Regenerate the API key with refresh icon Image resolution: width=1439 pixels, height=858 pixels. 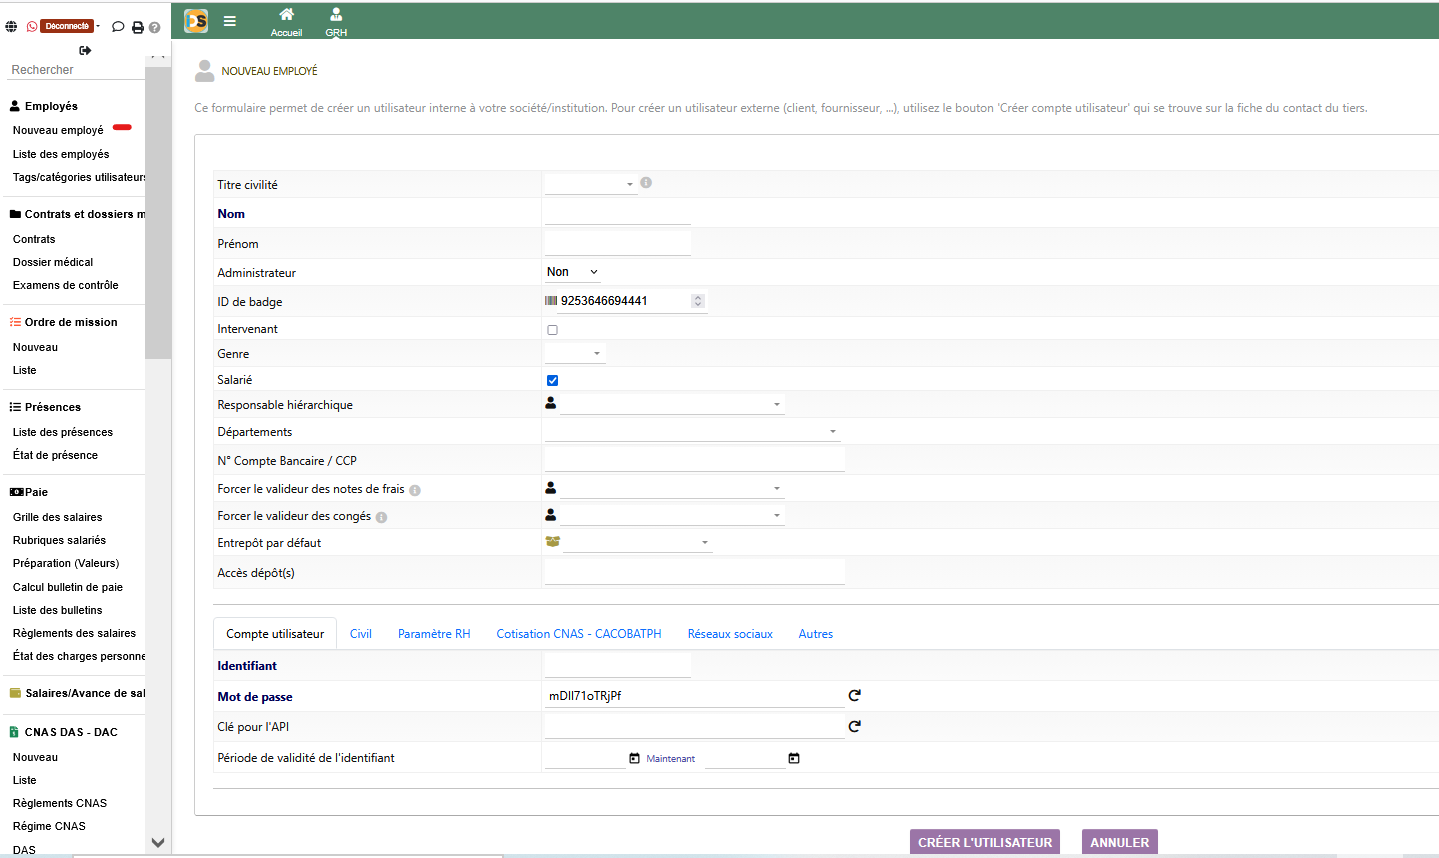pos(854,727)
